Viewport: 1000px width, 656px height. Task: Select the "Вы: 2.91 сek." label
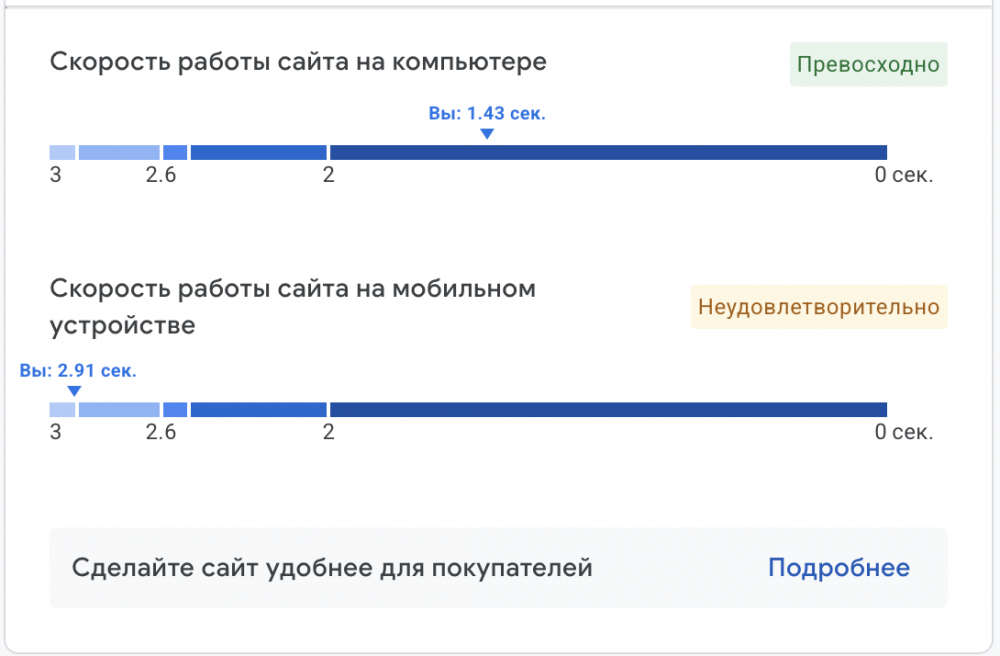tap(78, 371)
